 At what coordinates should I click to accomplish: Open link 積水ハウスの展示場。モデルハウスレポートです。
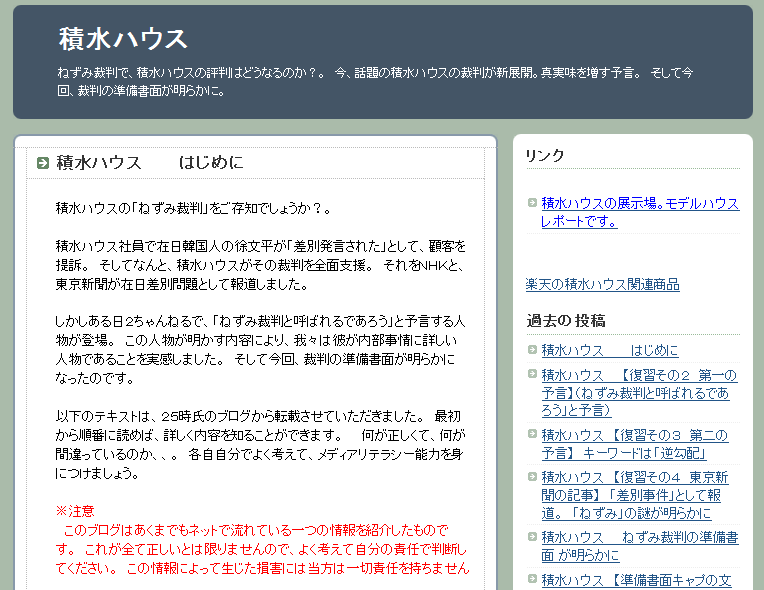point(640,212)
